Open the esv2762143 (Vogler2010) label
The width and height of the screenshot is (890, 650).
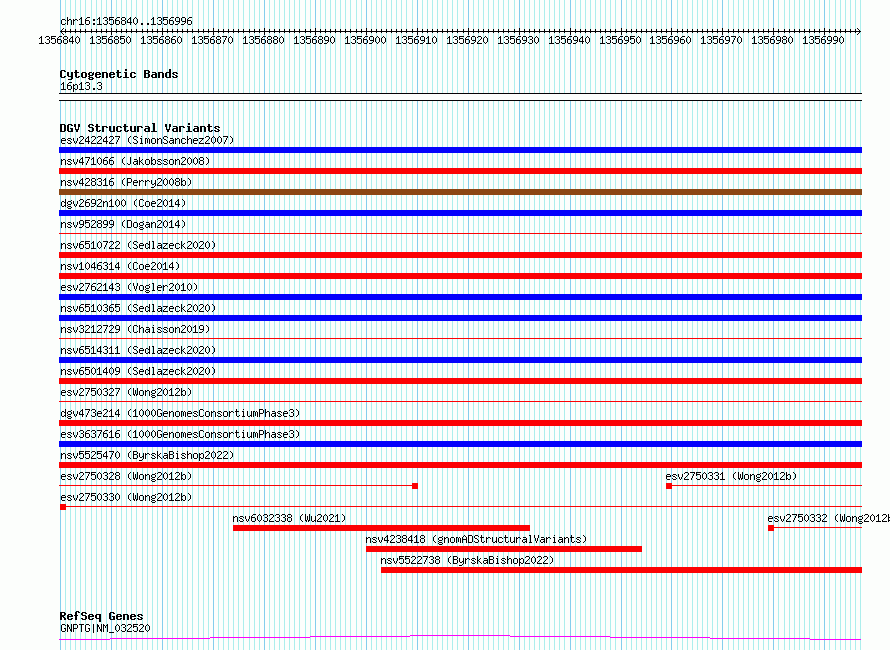(x=129, y=287)
